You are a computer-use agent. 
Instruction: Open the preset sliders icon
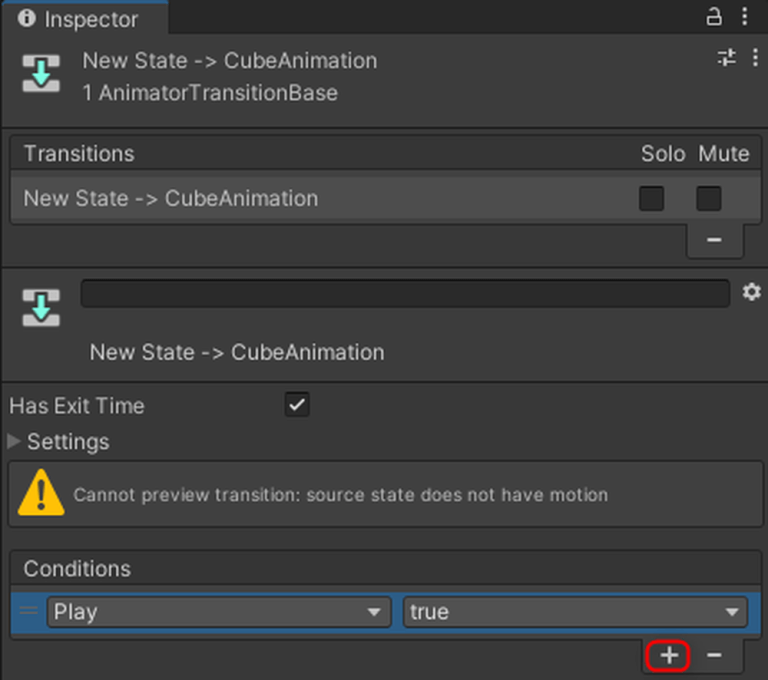(727, 58)
